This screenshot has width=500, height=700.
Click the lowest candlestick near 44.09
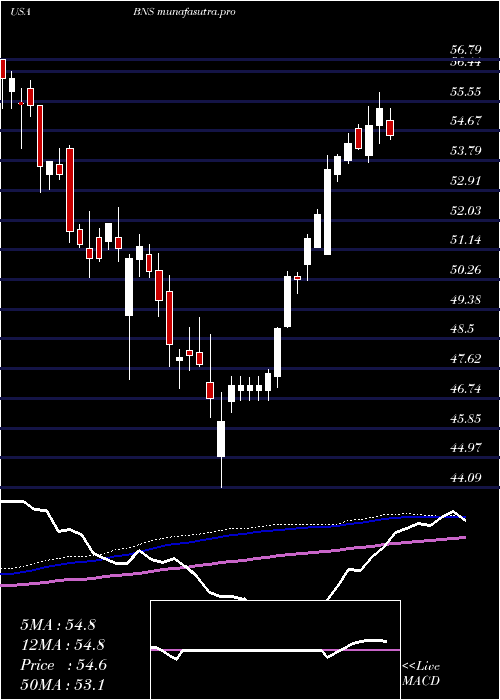click(221, 439)
